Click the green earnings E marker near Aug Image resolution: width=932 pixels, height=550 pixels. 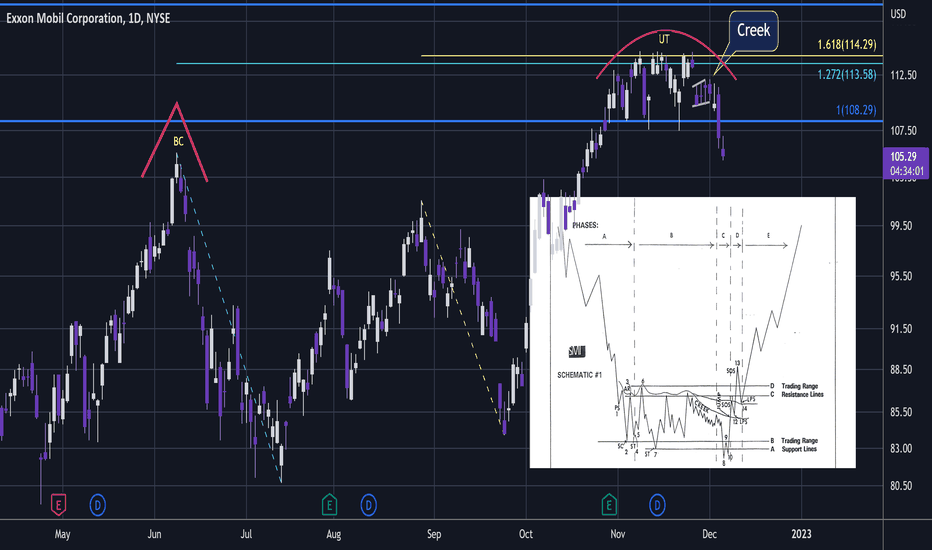coord(329,505)
